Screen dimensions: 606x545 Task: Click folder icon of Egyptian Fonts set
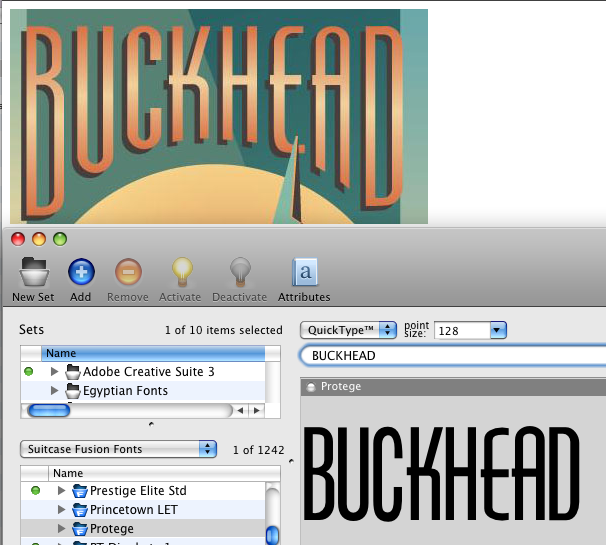point(73,391)
